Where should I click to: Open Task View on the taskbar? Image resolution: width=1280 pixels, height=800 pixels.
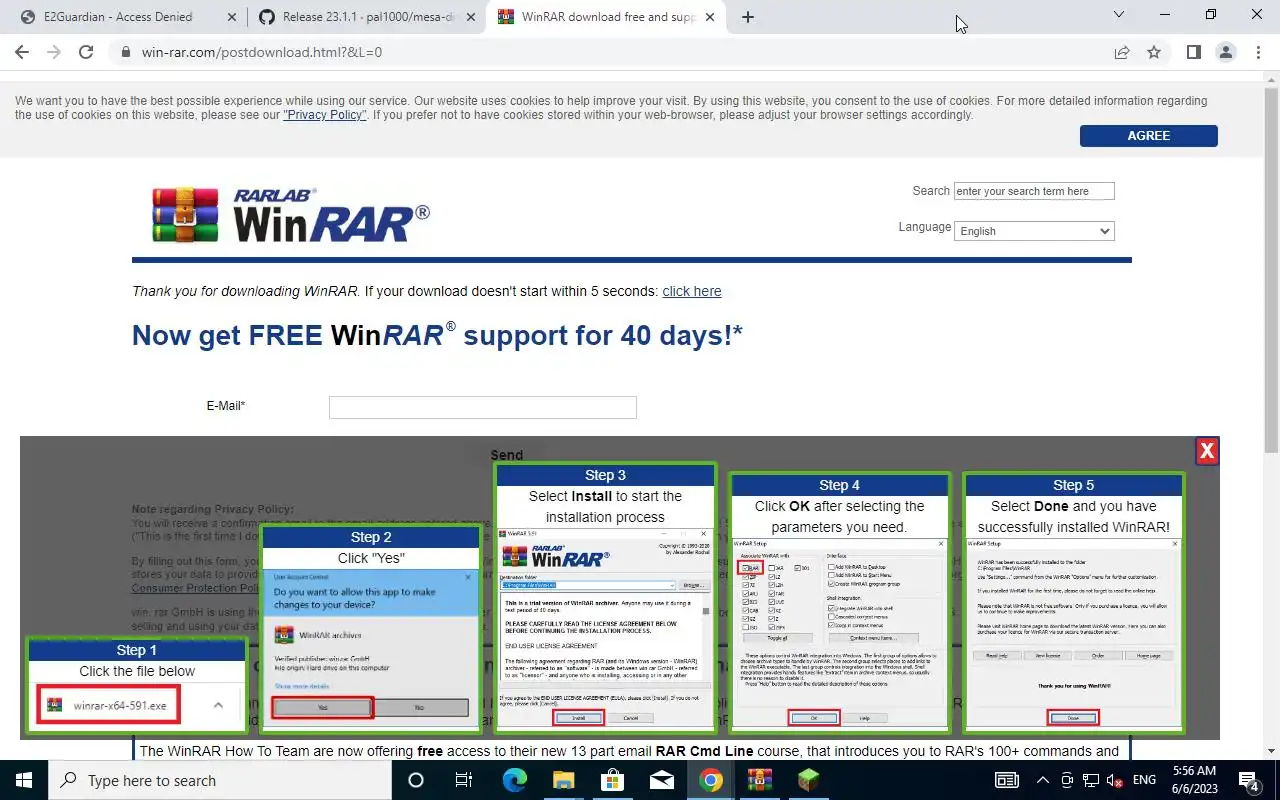[x=463, y=780]
